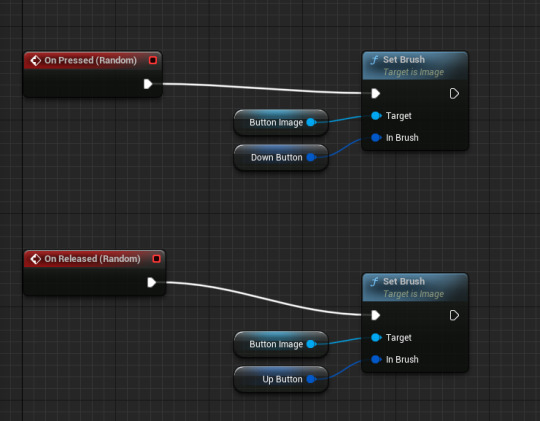Click 'Target' label on upper Set Brush
540x421 pixels.
(x=398, y=116)
